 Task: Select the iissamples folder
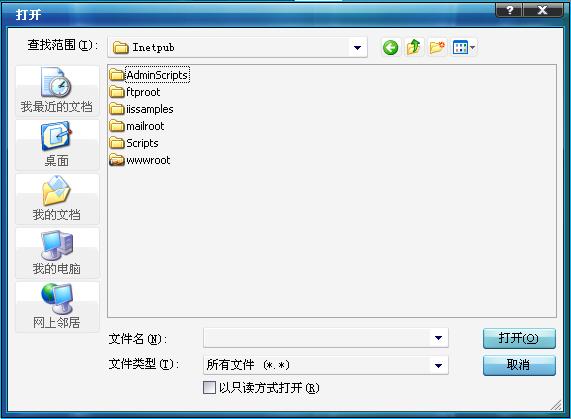point(141,109)
